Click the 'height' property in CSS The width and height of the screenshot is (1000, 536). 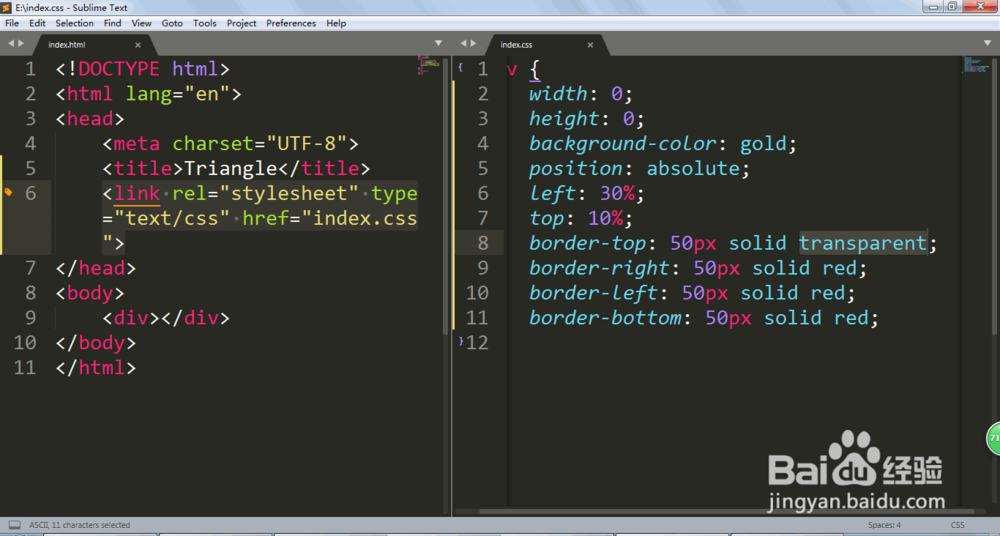tap(564, 118)
